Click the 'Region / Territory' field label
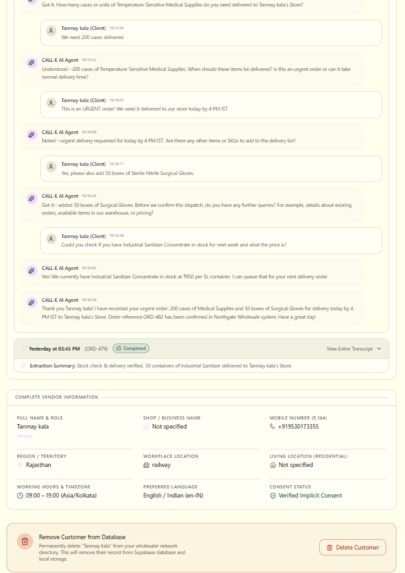The image size is (405, 573). coord(42,456)
